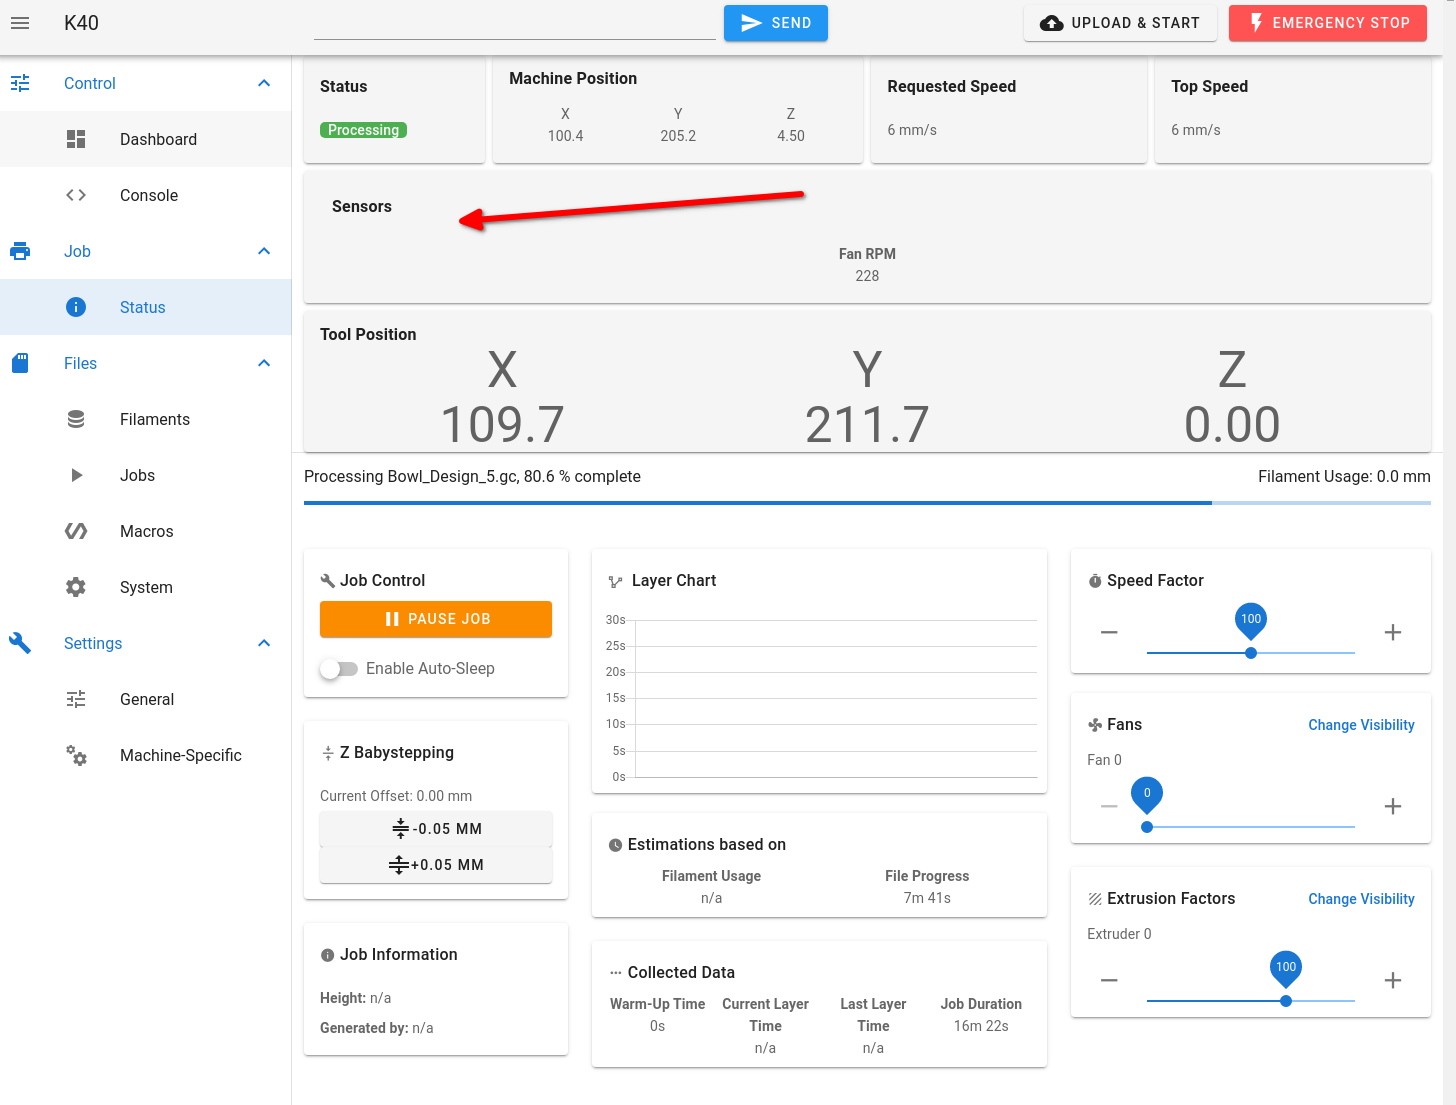Click the Macros polymer icon
The width and height of the screenshot is (1456, 1105).
click(x=76, y=531)
